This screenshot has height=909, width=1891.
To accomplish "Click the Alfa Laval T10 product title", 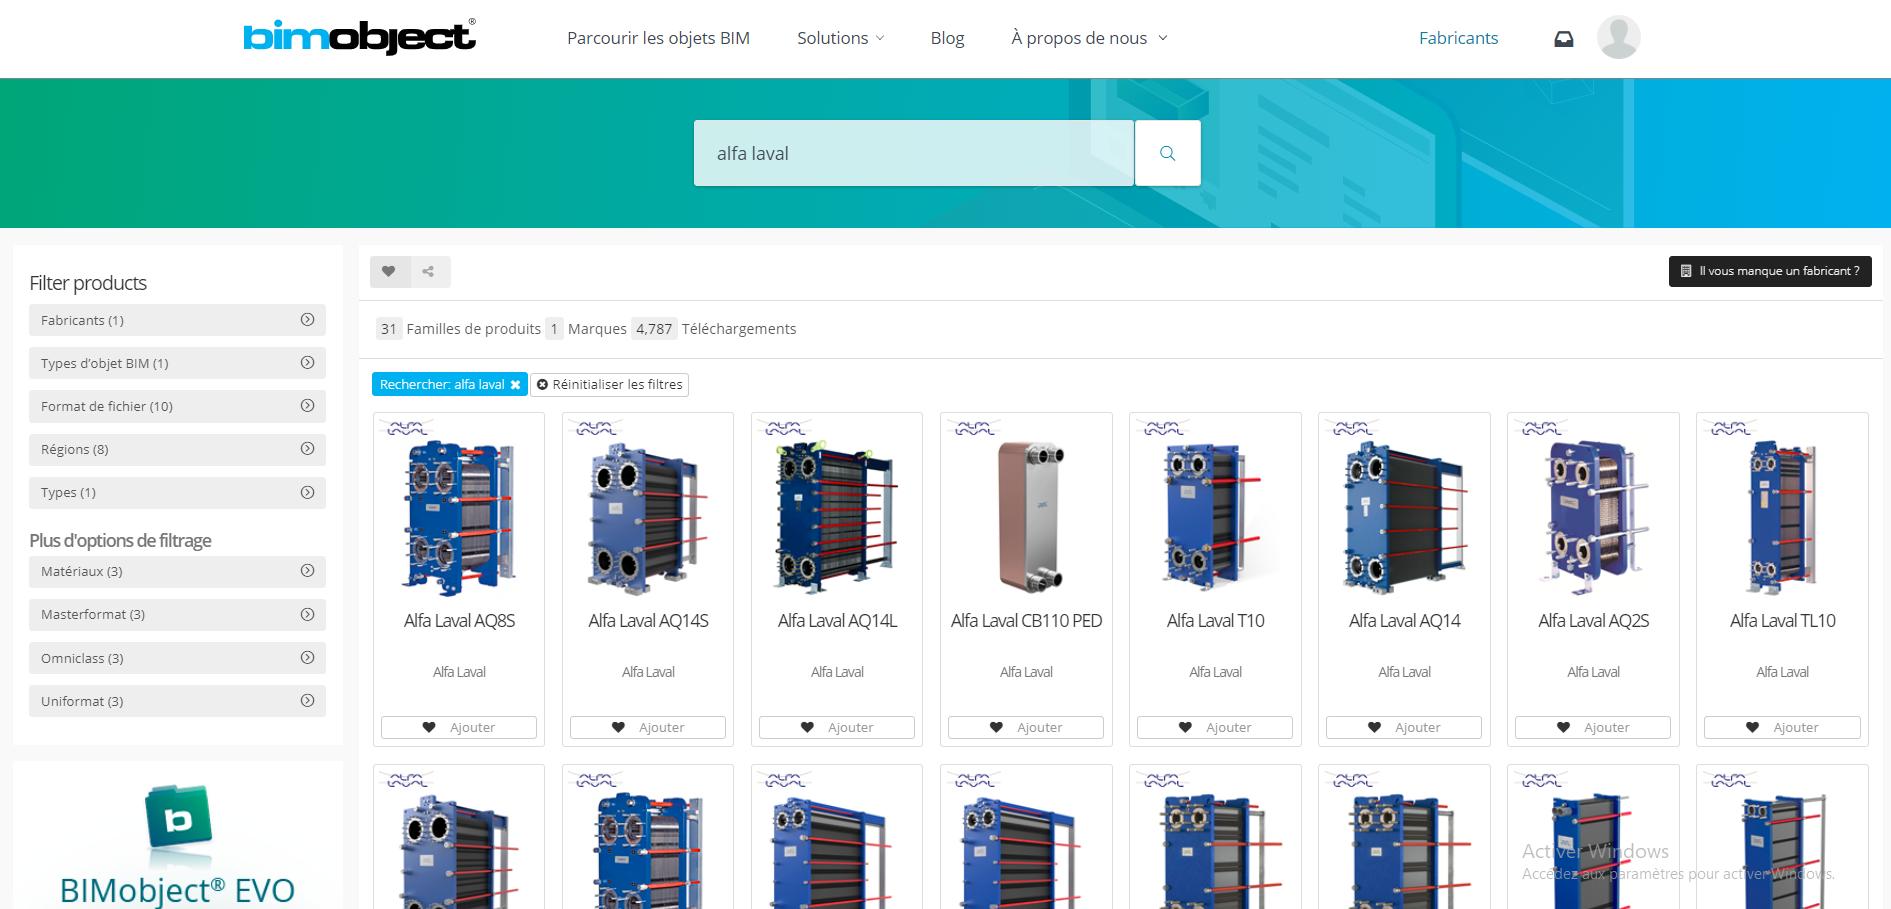I will pyautogui.click(x=1215, y=621).
